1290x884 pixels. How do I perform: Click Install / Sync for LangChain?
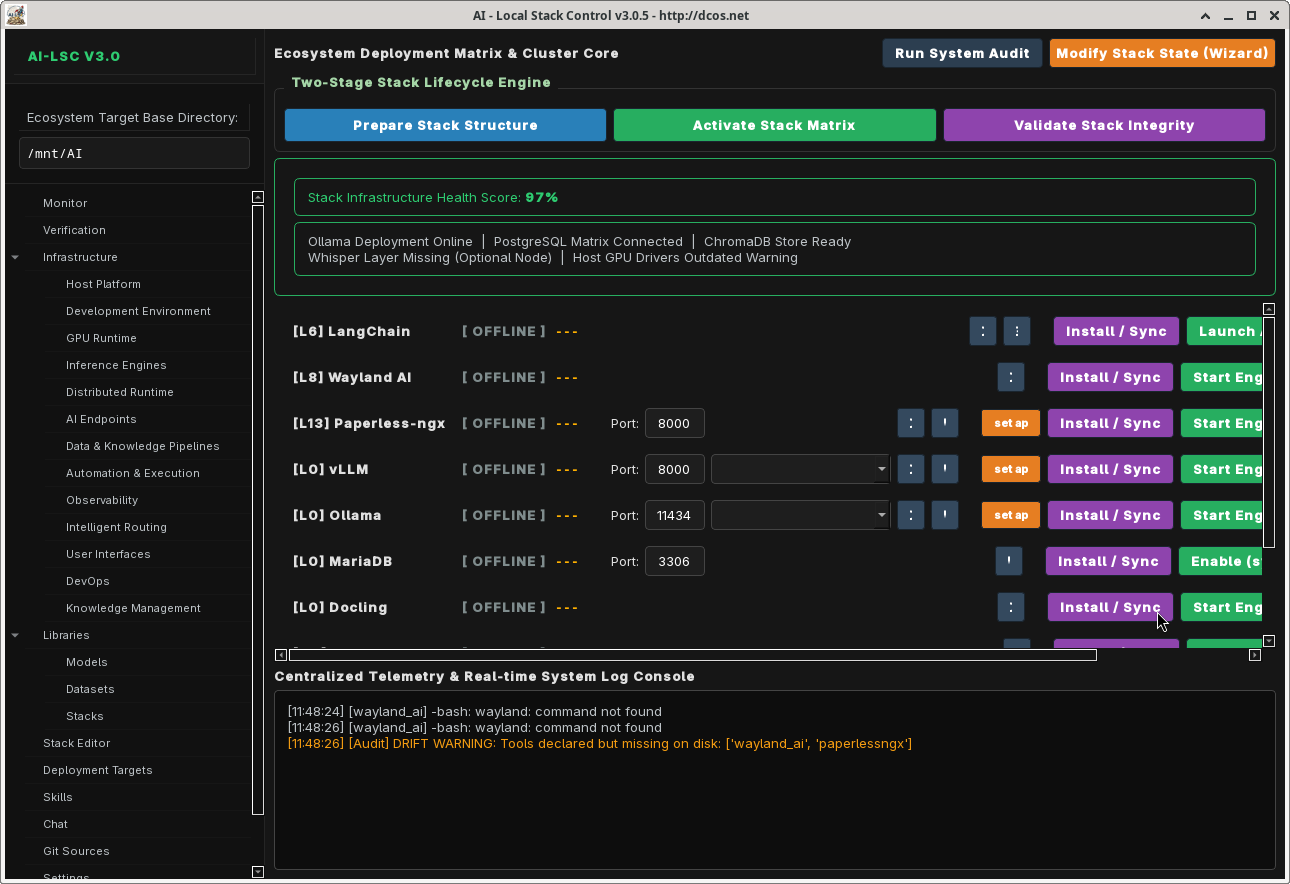pos(1116,331)
